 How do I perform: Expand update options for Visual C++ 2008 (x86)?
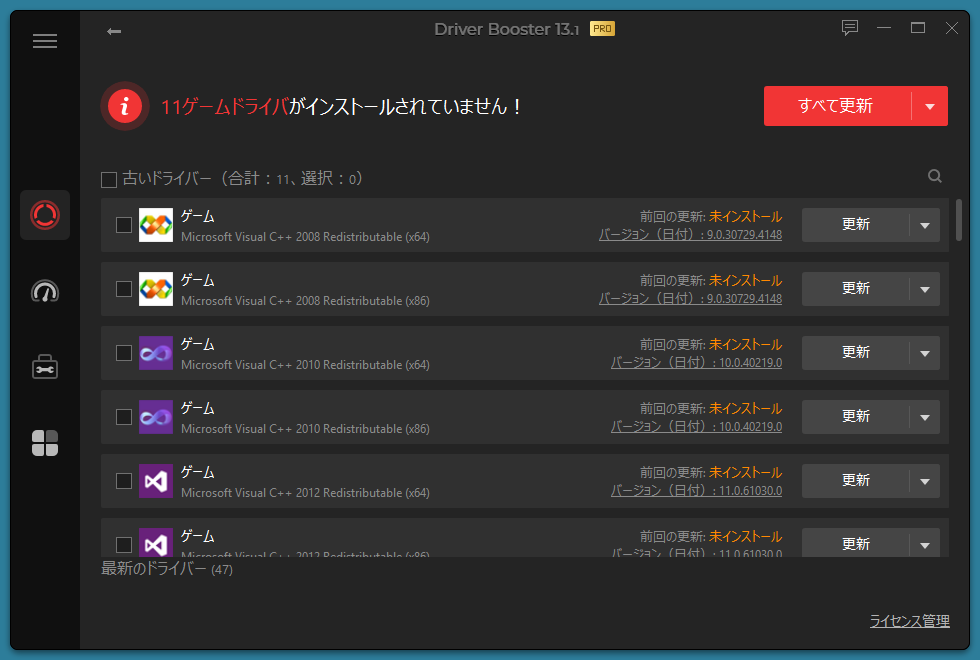(924, 289)
